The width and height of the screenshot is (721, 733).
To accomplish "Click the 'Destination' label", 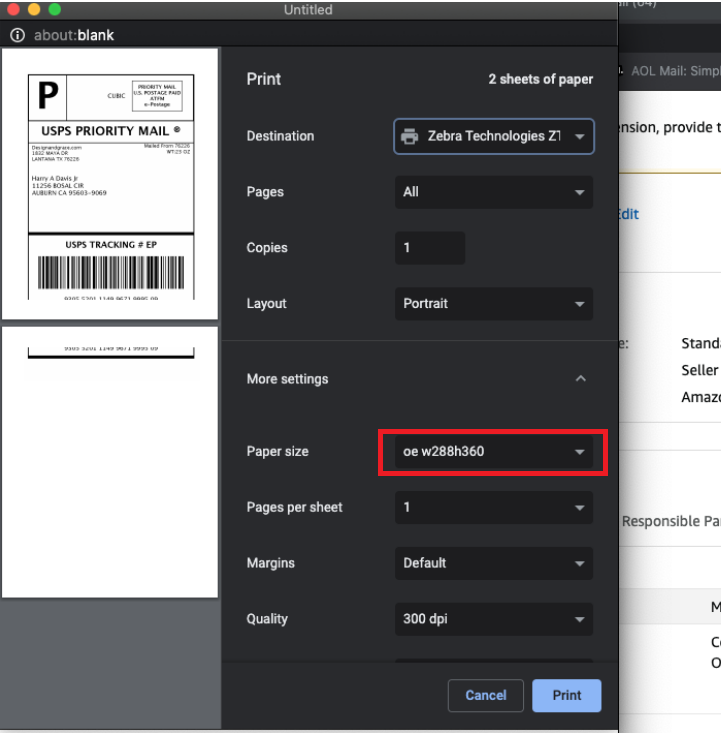I will click(281, 136).
